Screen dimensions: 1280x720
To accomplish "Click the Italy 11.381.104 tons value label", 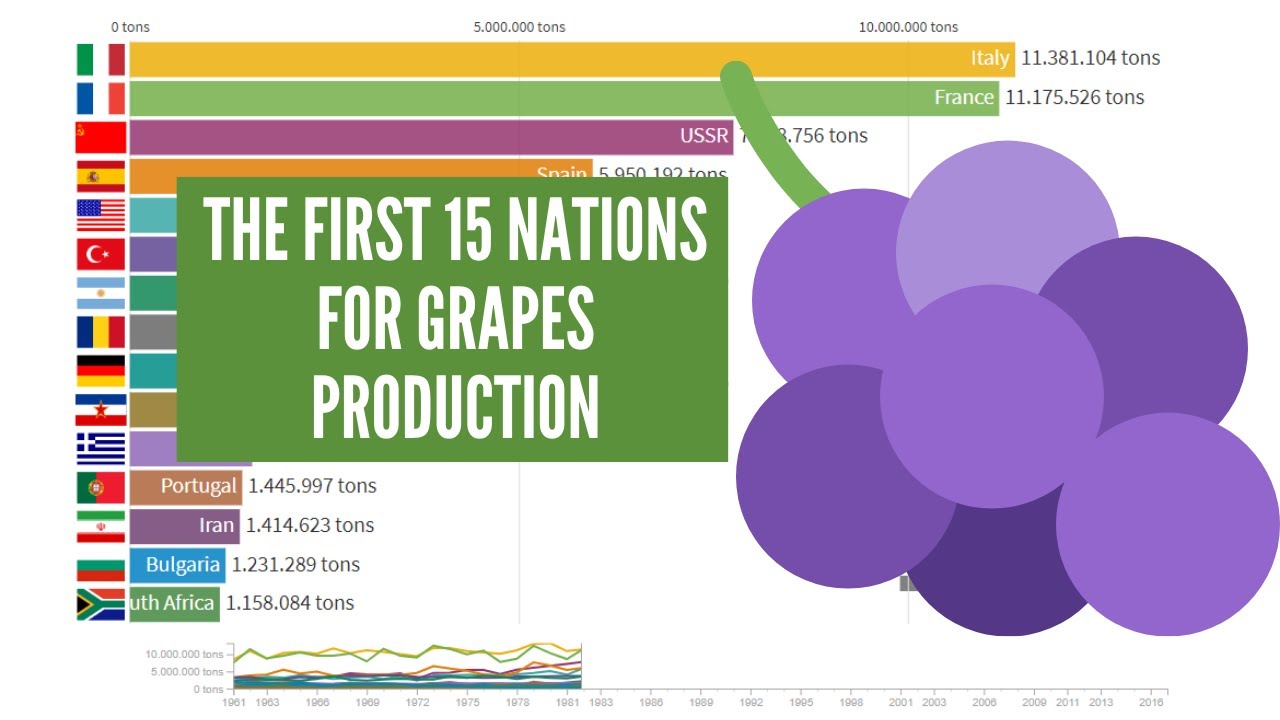I will click(1090, 58).
